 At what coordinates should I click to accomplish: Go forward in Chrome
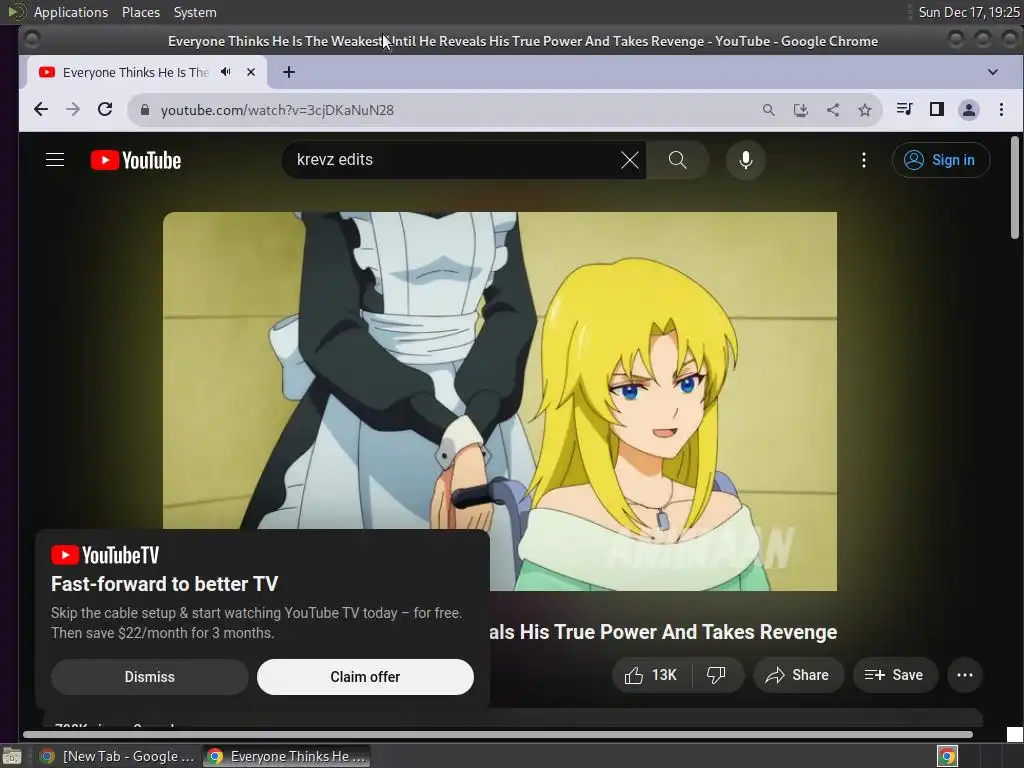pos(72,110)
